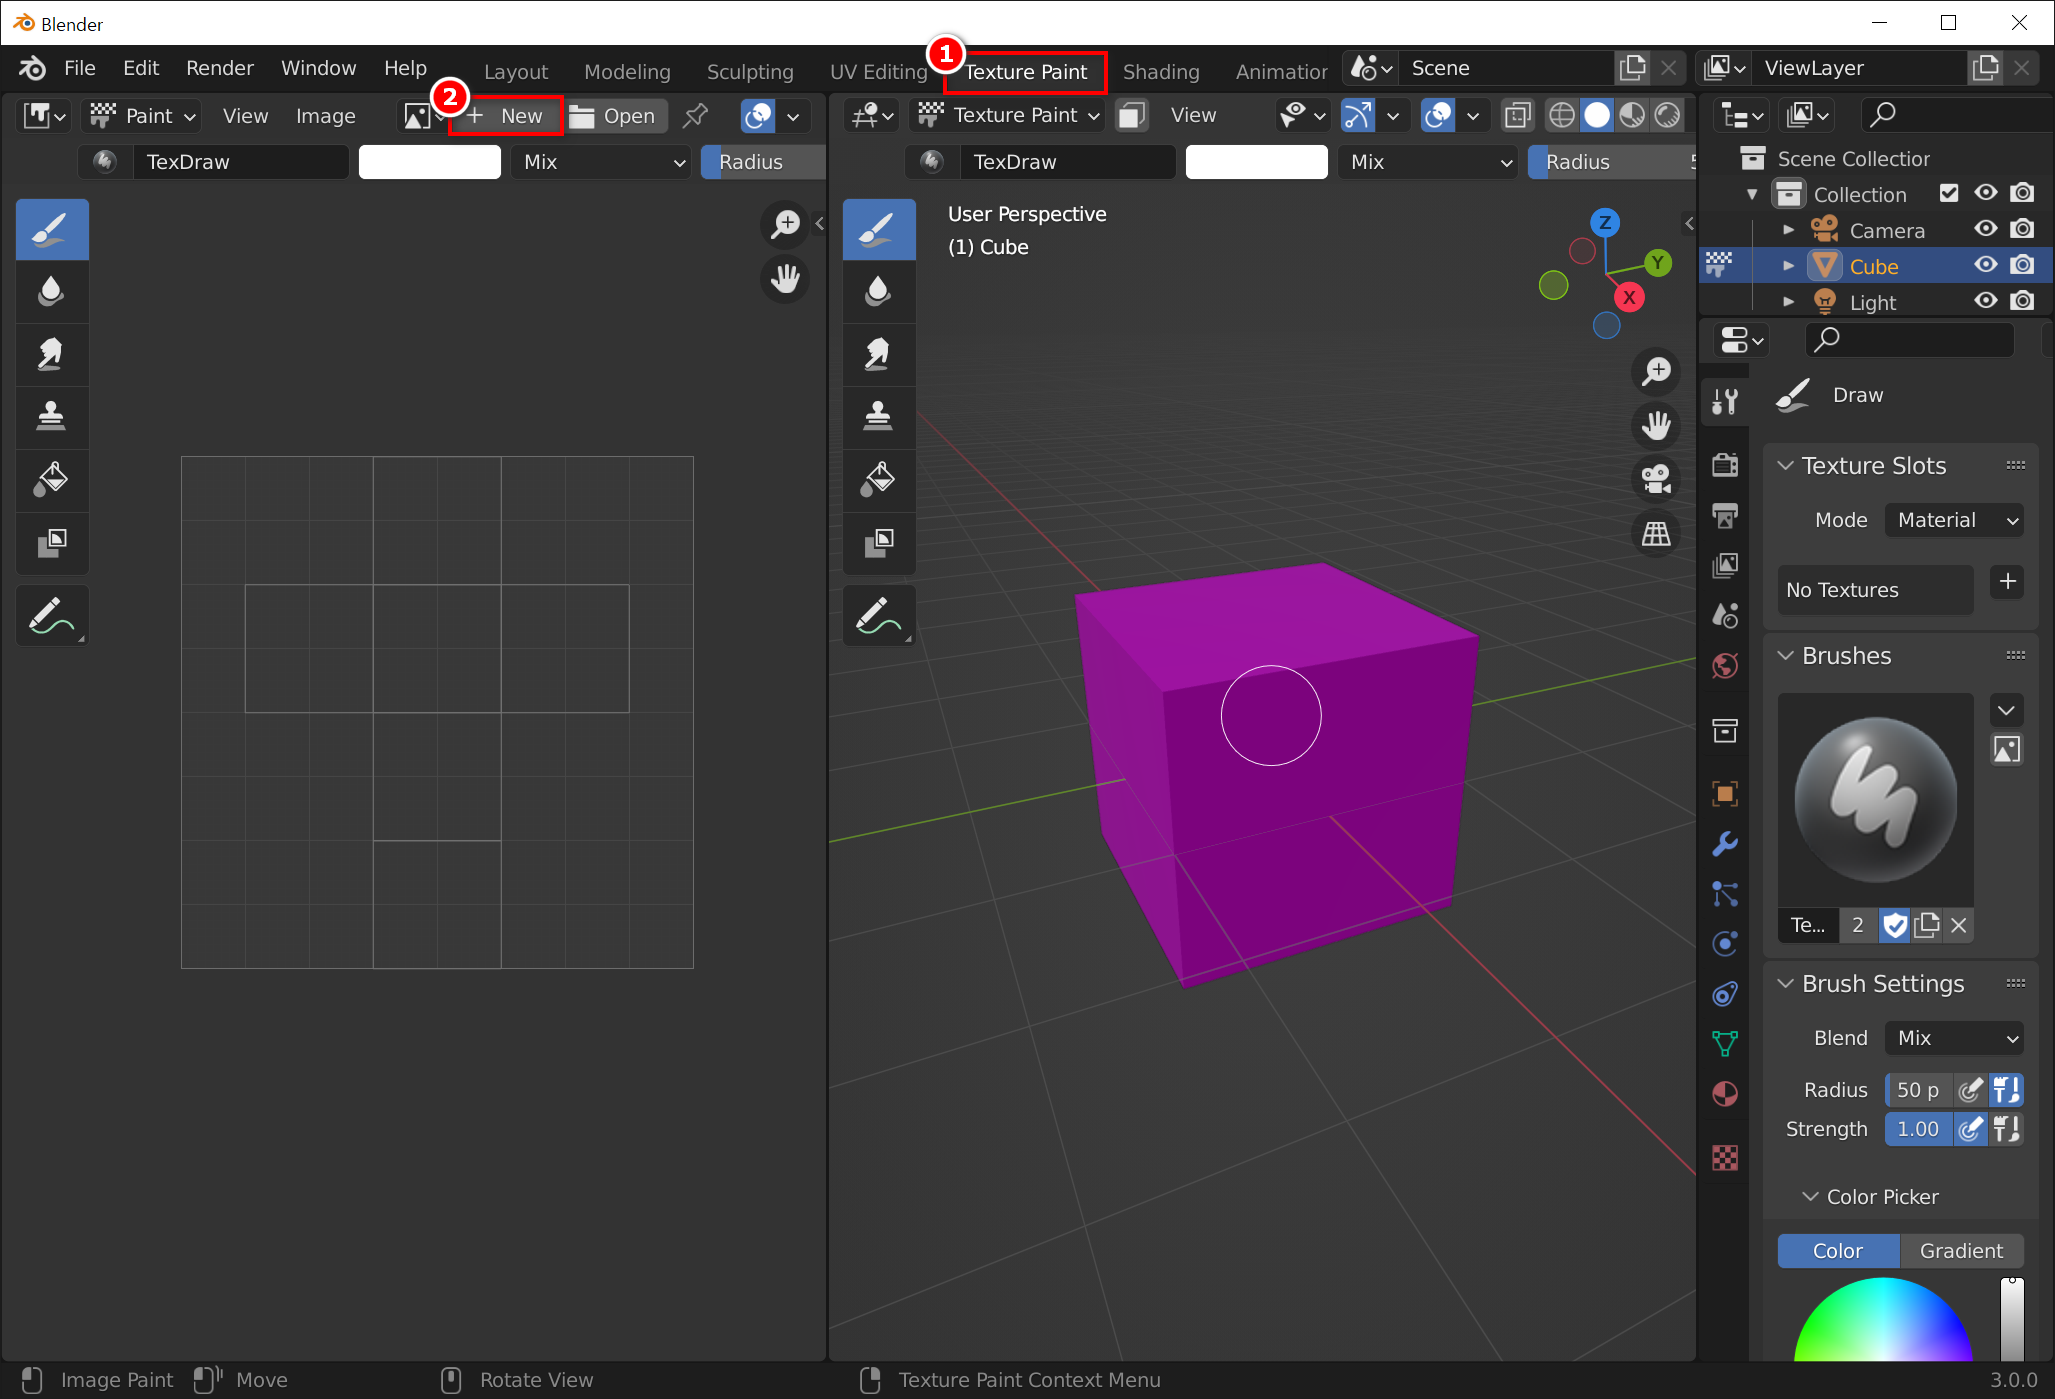Toggle camera view icon in 3D viewport
Image resolution: width=2055 pixels, height=1399 pixels.
1656,479
